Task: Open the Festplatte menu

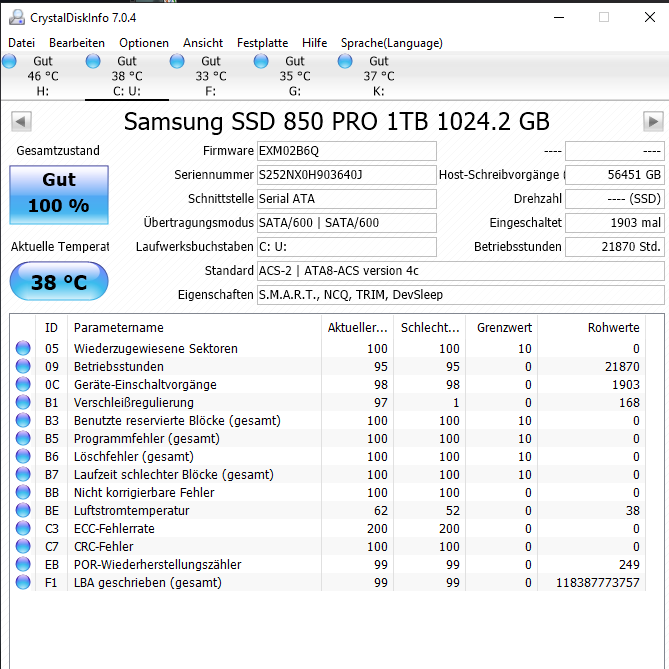Action: [x=262, y=43]
